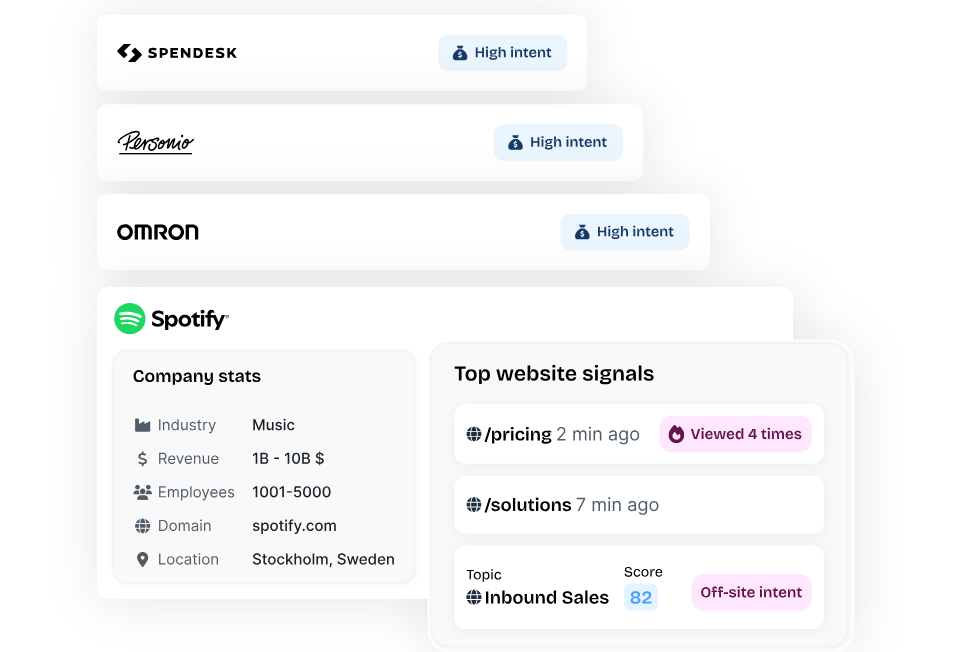The height and width of the screenshot is (652, 975).
Task: Click the people icon beside Employees
Action: click(142, 492)
